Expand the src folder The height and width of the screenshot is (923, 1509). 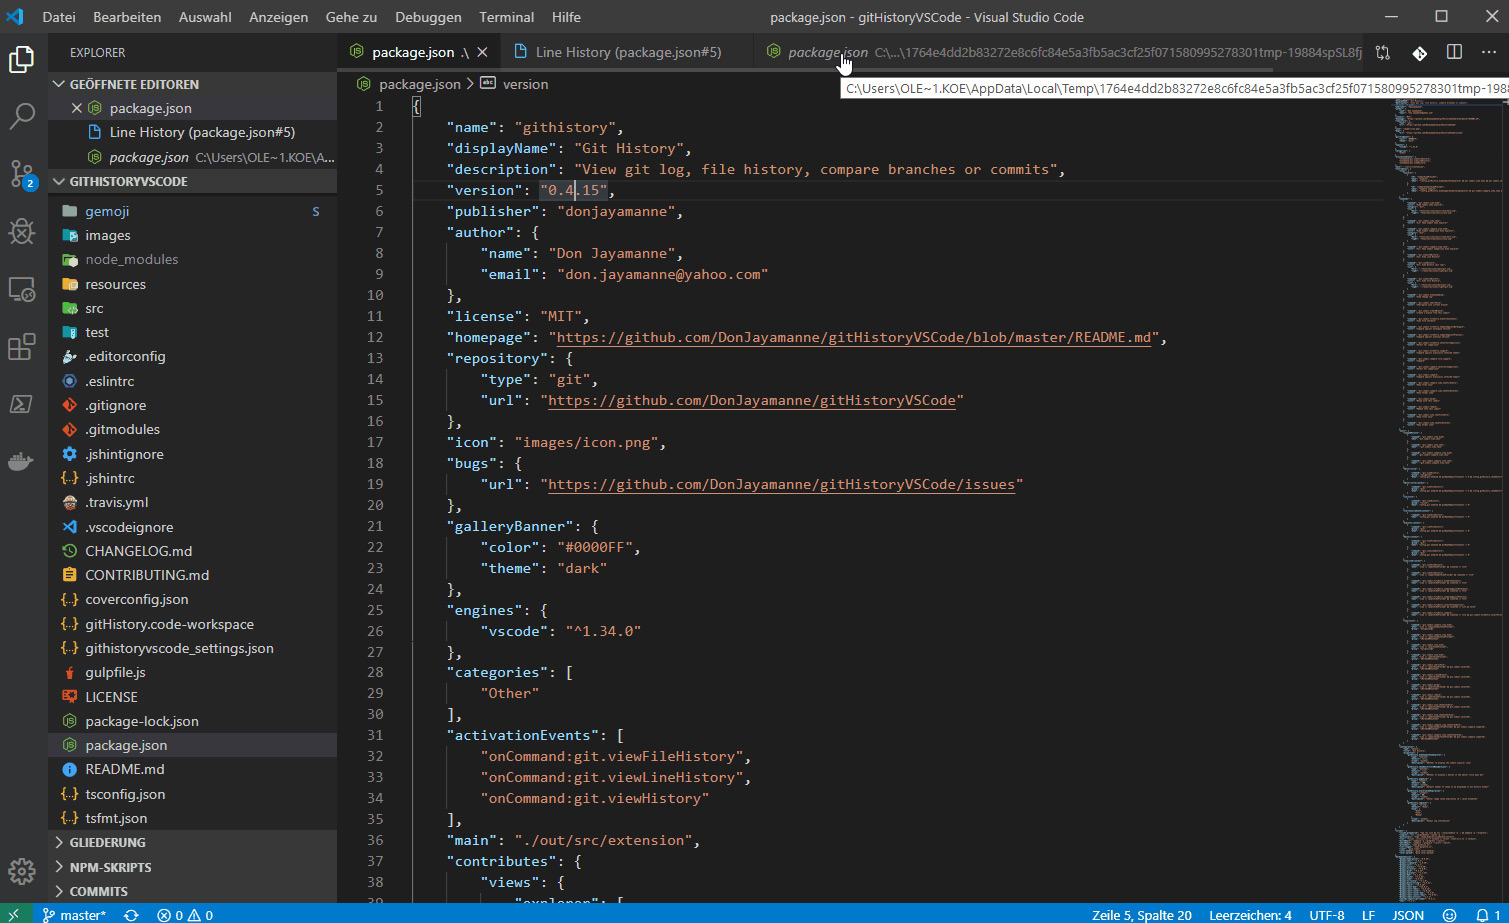click(x=192, y=308)
